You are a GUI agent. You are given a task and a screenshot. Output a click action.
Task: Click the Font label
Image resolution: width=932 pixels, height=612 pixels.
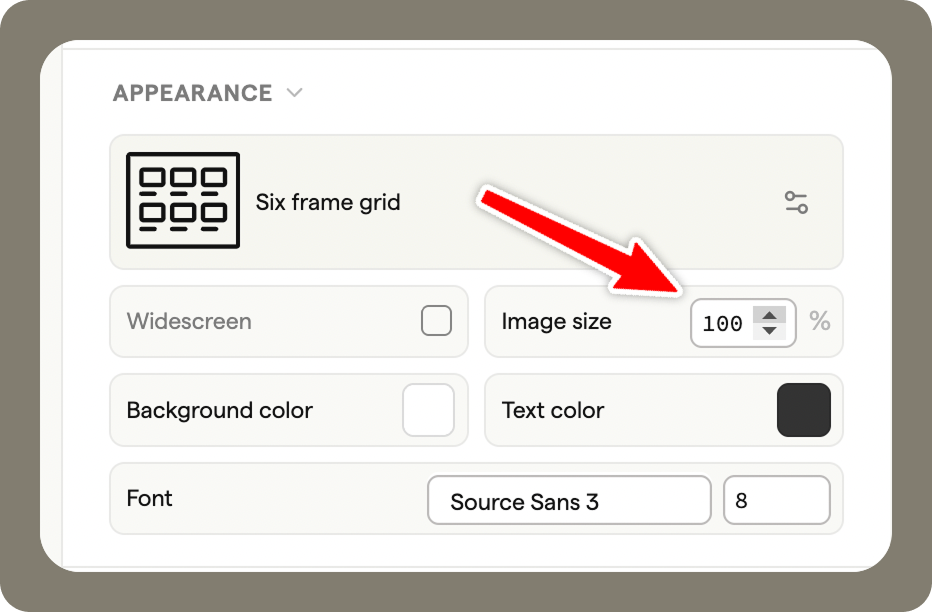[x=150, y=498]
